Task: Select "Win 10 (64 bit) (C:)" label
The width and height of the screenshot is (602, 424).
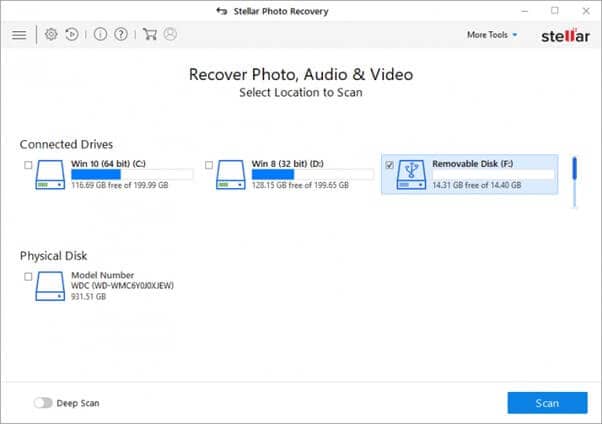Action: coord(108,164)
